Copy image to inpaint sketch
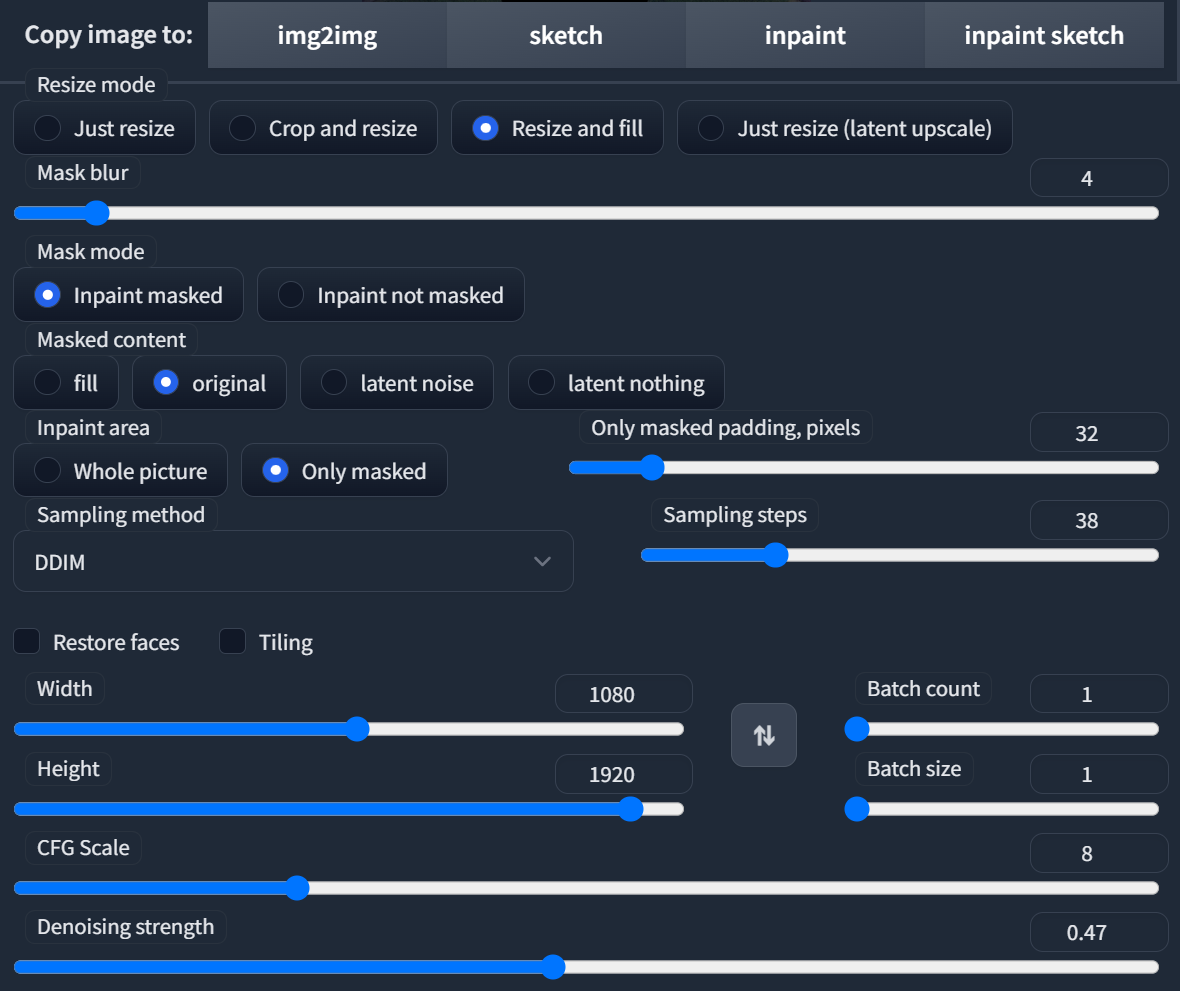The image size is (1180, 991). point(1044,35)
